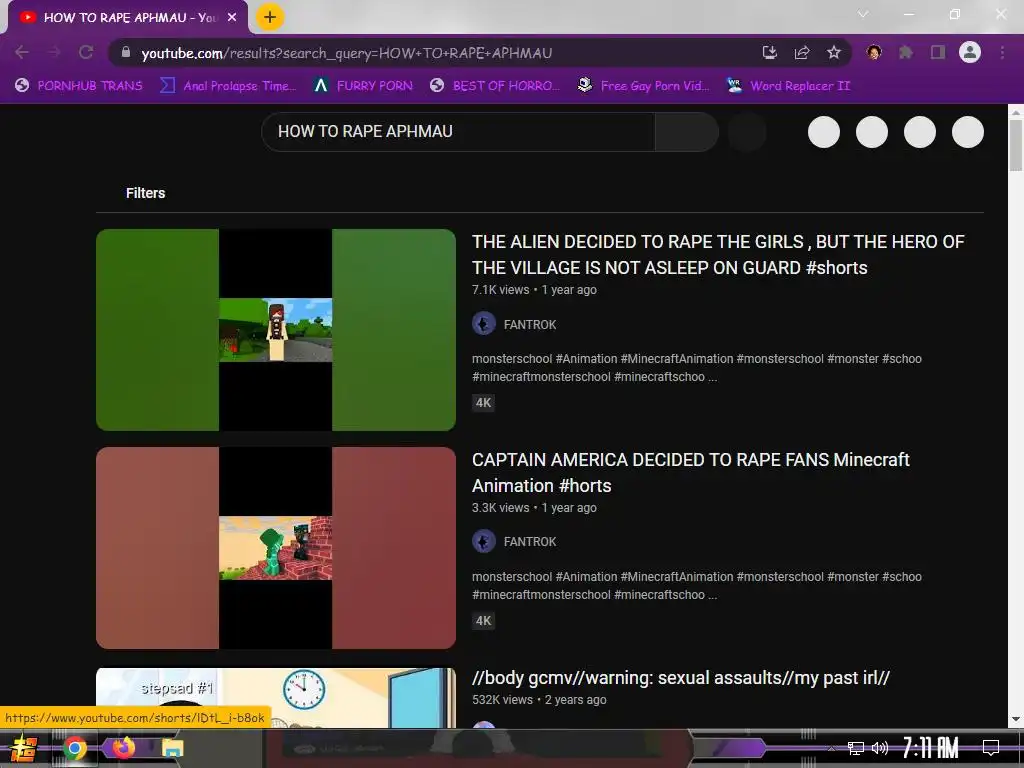This screenshot has width=1024, height=768.
Task: Click the share page icon in address bar
Action: click(802, 52)
